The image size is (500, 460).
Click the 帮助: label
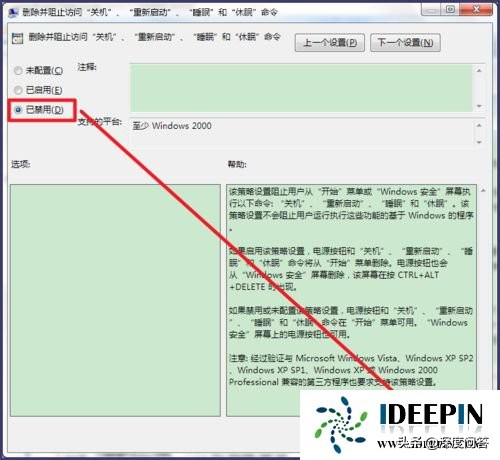coord(237,164)
